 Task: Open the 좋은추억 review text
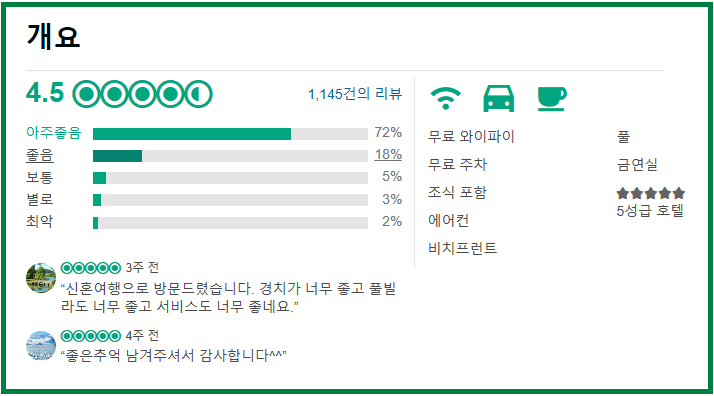pyautogui.click(x=173, y=355)
